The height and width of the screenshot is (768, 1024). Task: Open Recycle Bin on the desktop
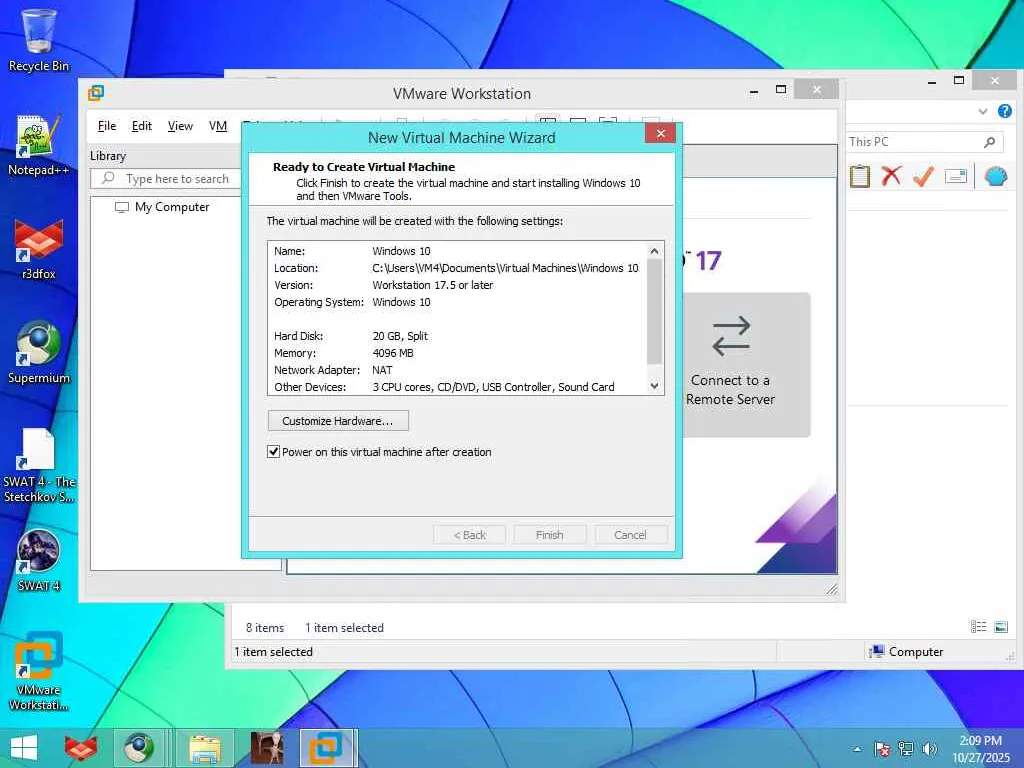coord(39,39)
